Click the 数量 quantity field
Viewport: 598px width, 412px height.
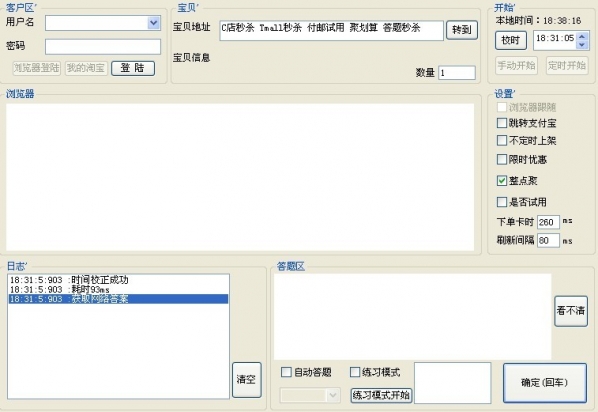point(457,72)
